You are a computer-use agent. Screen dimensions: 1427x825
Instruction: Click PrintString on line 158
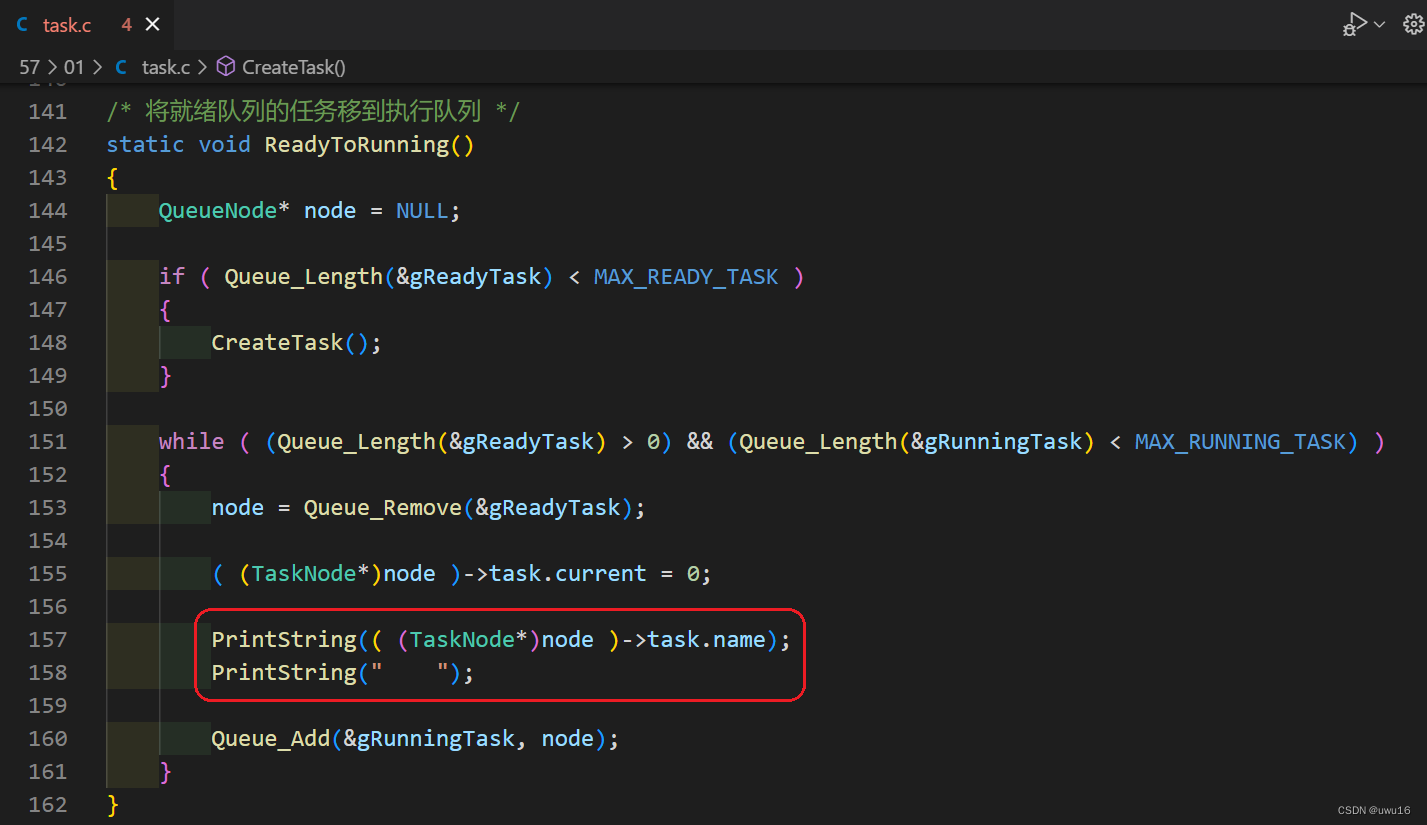point(284,672)
